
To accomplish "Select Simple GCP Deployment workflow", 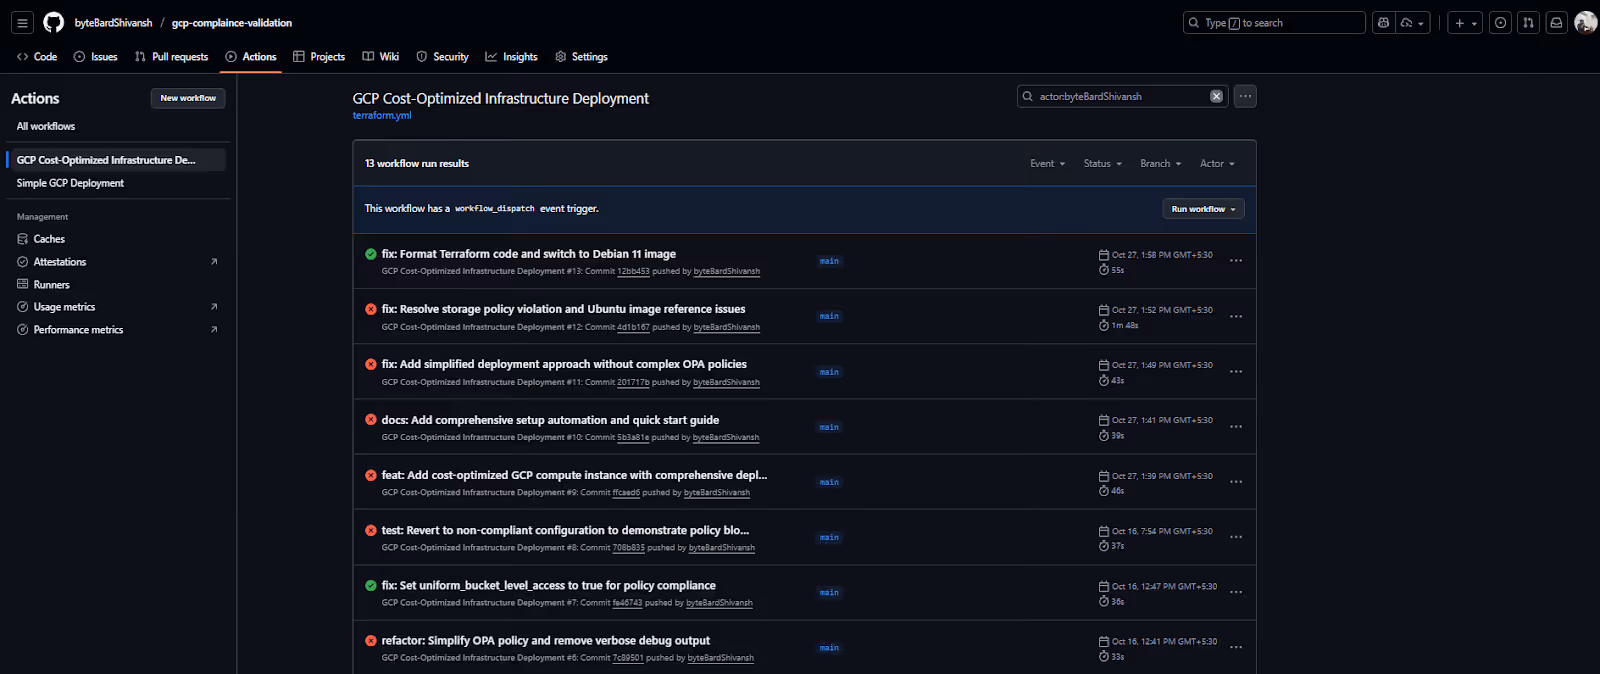I will click(70, 184).
